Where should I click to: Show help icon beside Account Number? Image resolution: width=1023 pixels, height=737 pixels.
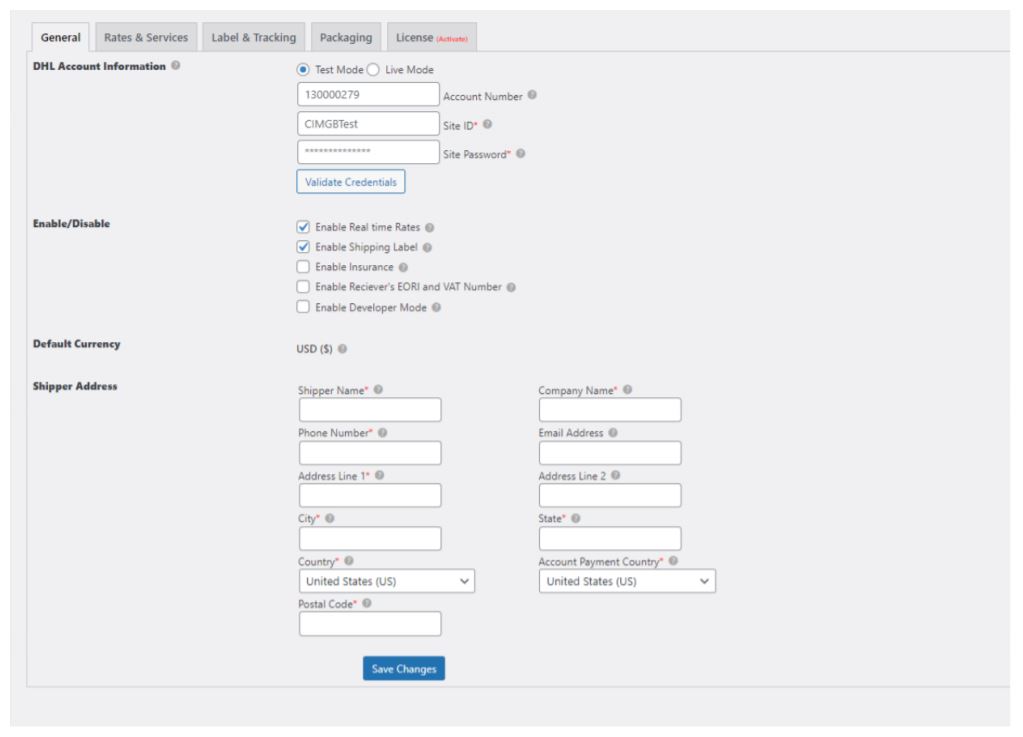(x=532, y=95)
